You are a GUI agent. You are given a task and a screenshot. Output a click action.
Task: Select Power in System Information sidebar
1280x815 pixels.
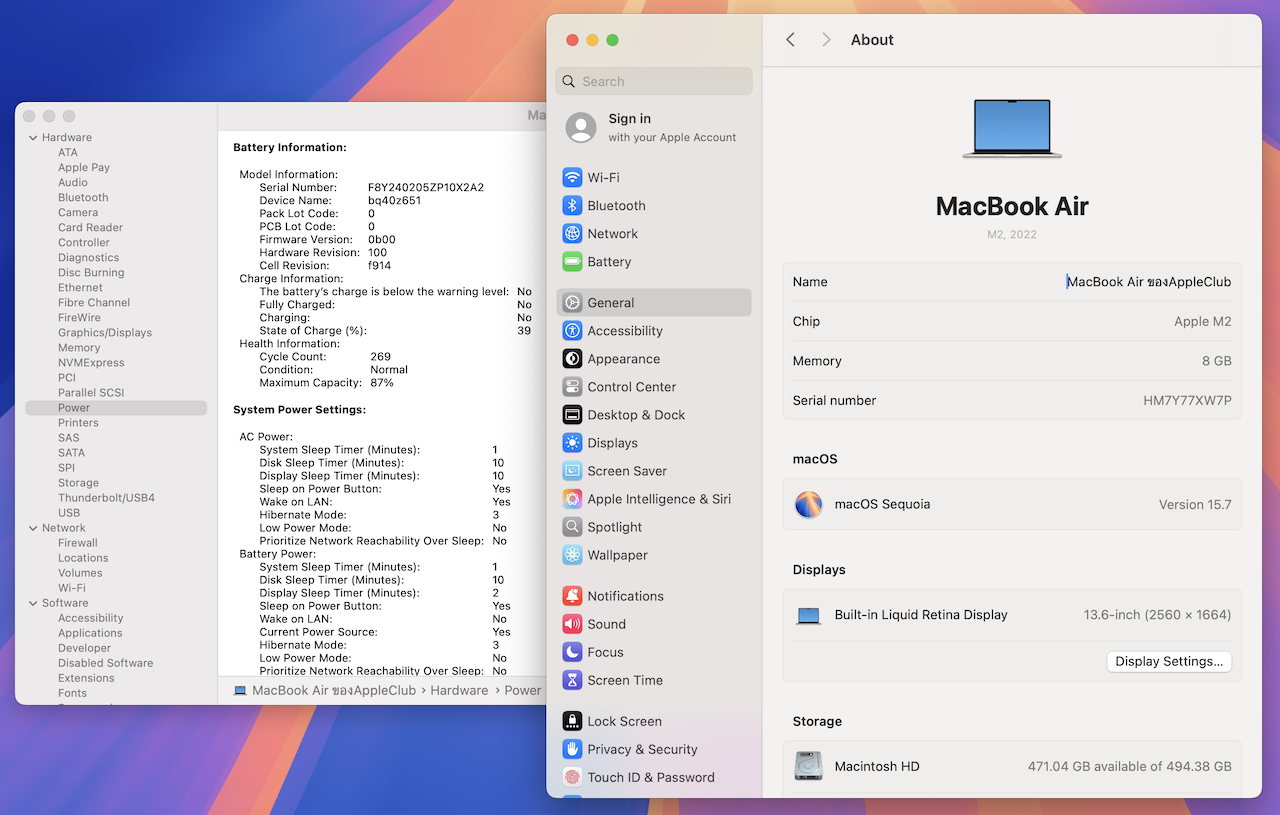pos(116,408)
